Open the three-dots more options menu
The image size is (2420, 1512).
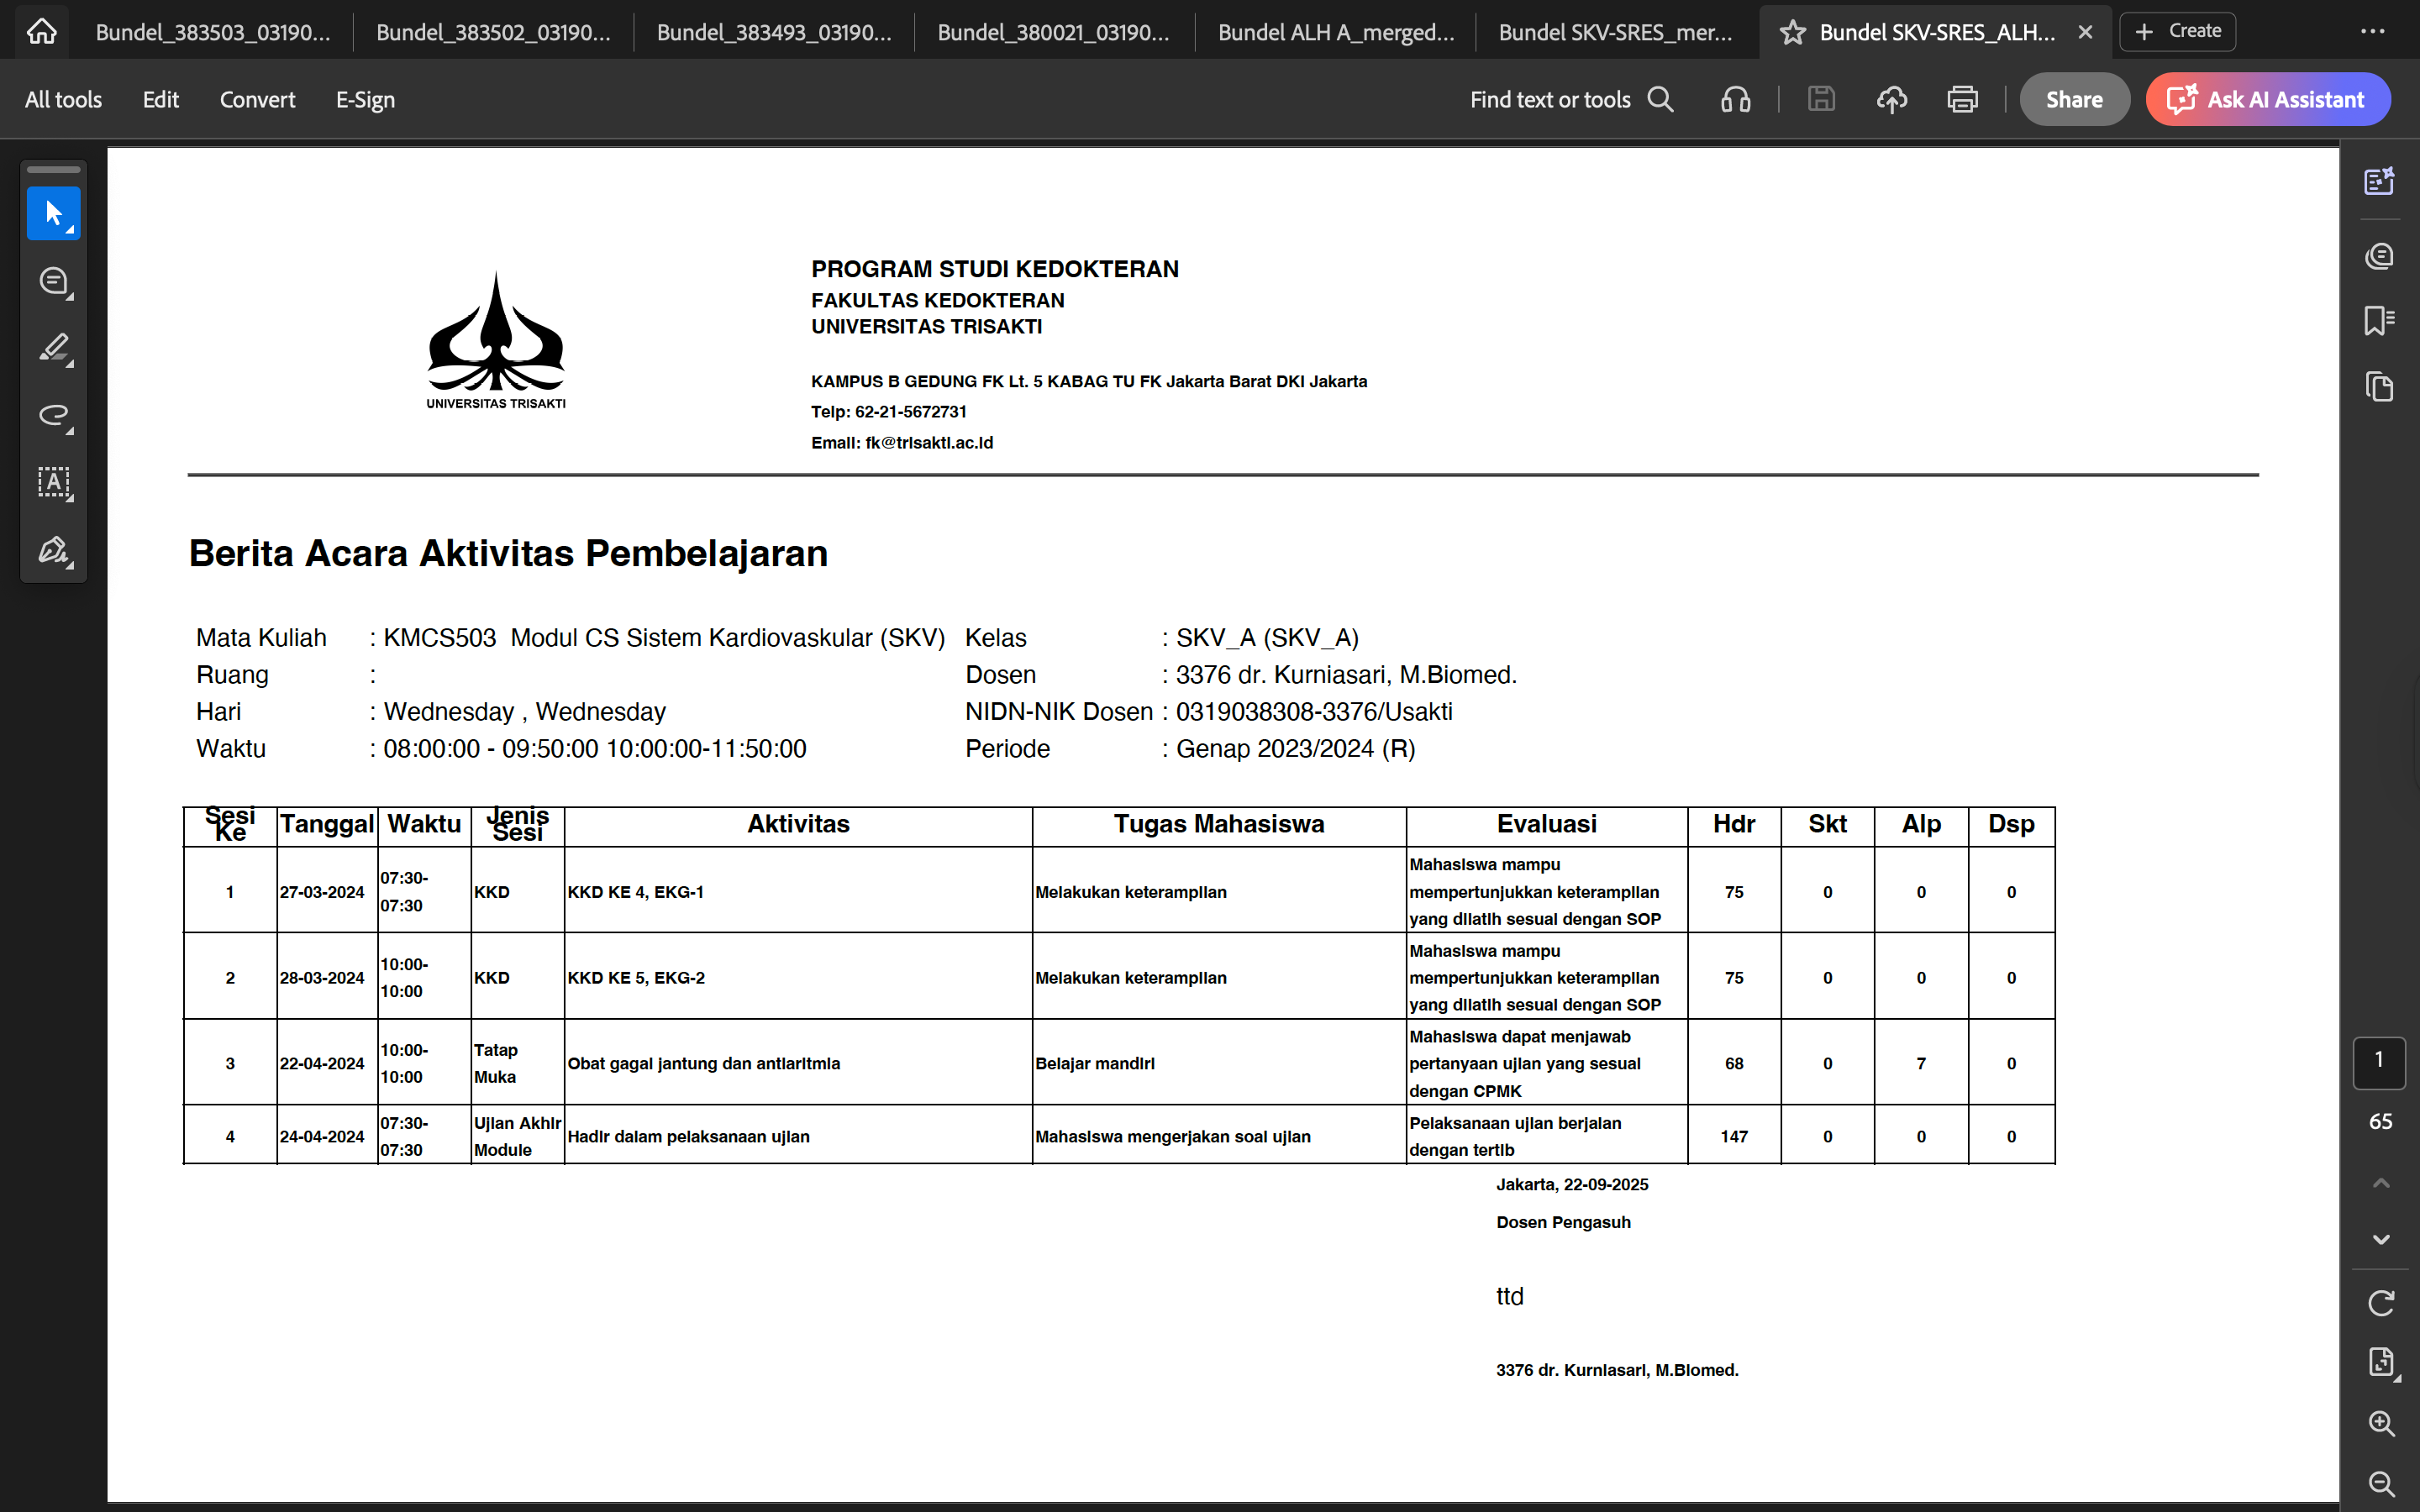click(2372, 32)
